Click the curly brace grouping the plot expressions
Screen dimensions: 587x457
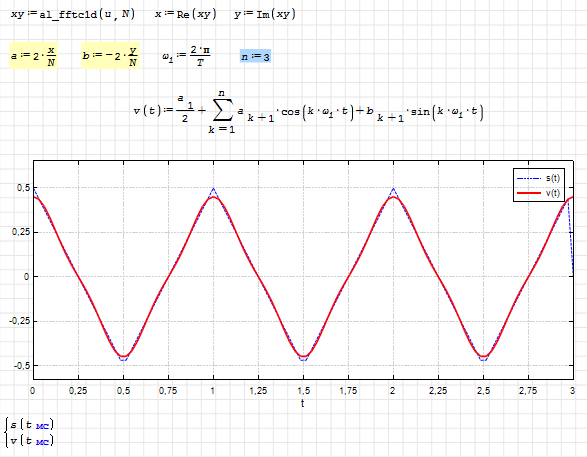coord(6,433)
